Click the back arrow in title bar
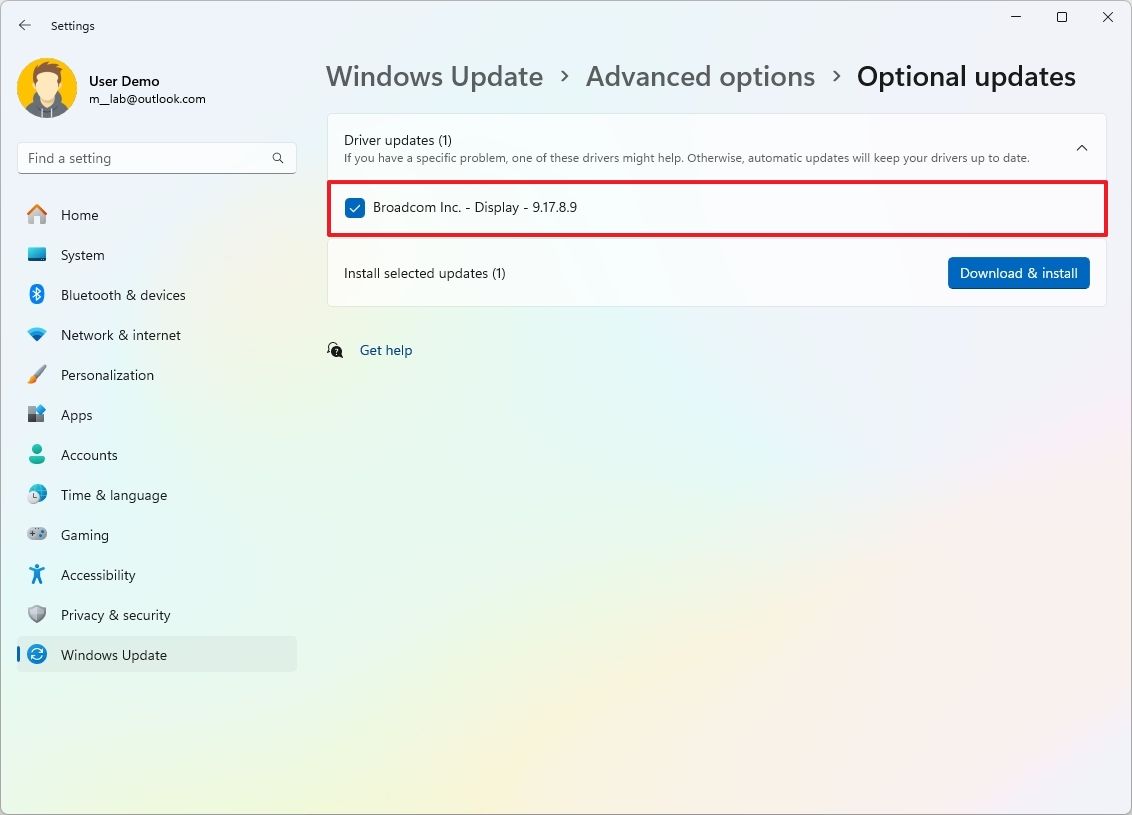Screen dimensions: 1132x815 coord(25,26)
